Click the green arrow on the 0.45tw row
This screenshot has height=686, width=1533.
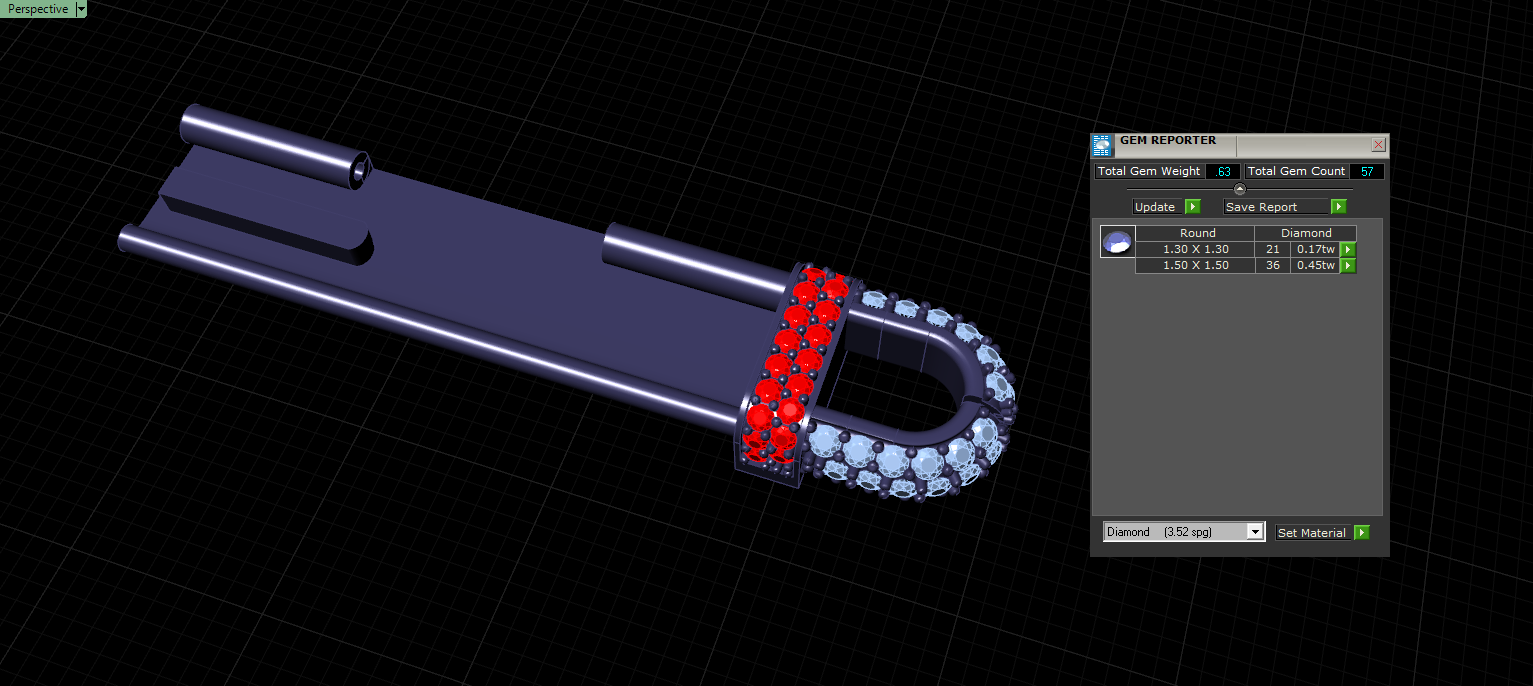coord(1348,265)
